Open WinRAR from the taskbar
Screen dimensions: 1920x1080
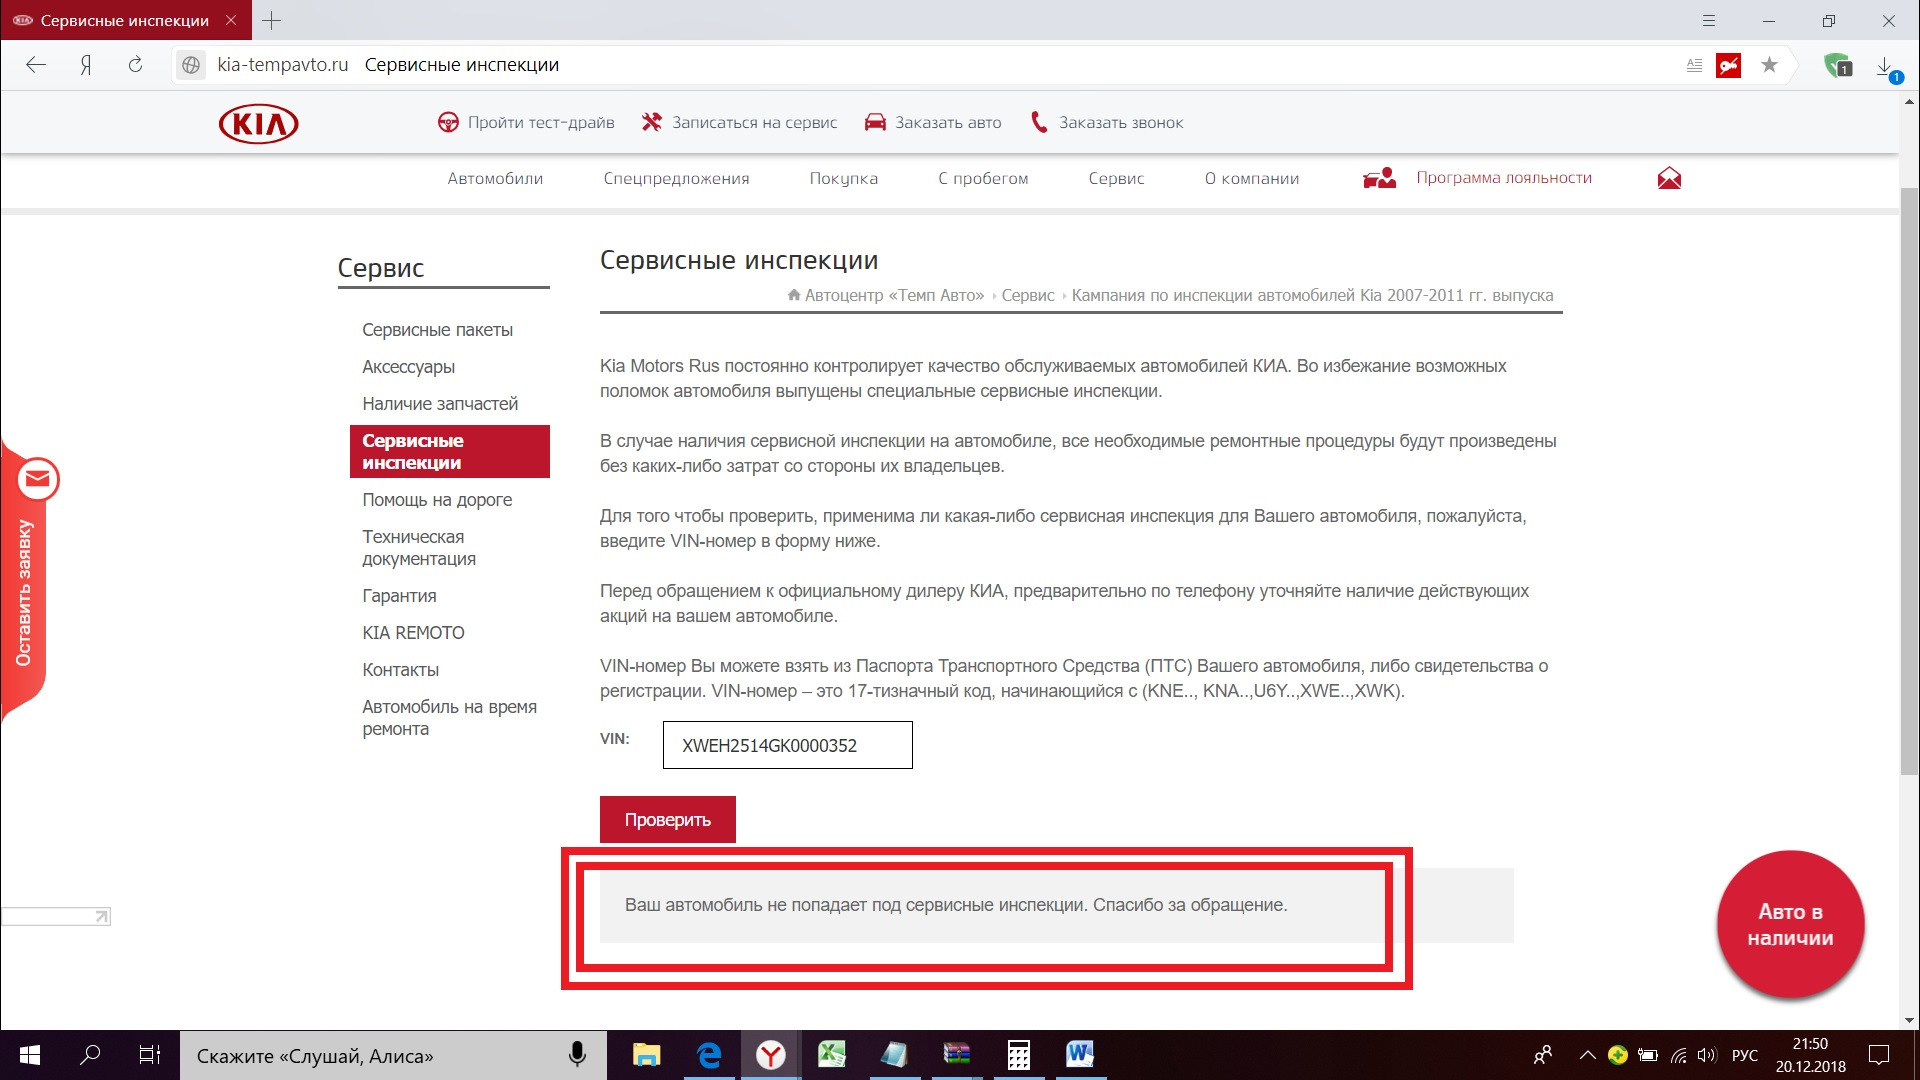coord(957,1055)
